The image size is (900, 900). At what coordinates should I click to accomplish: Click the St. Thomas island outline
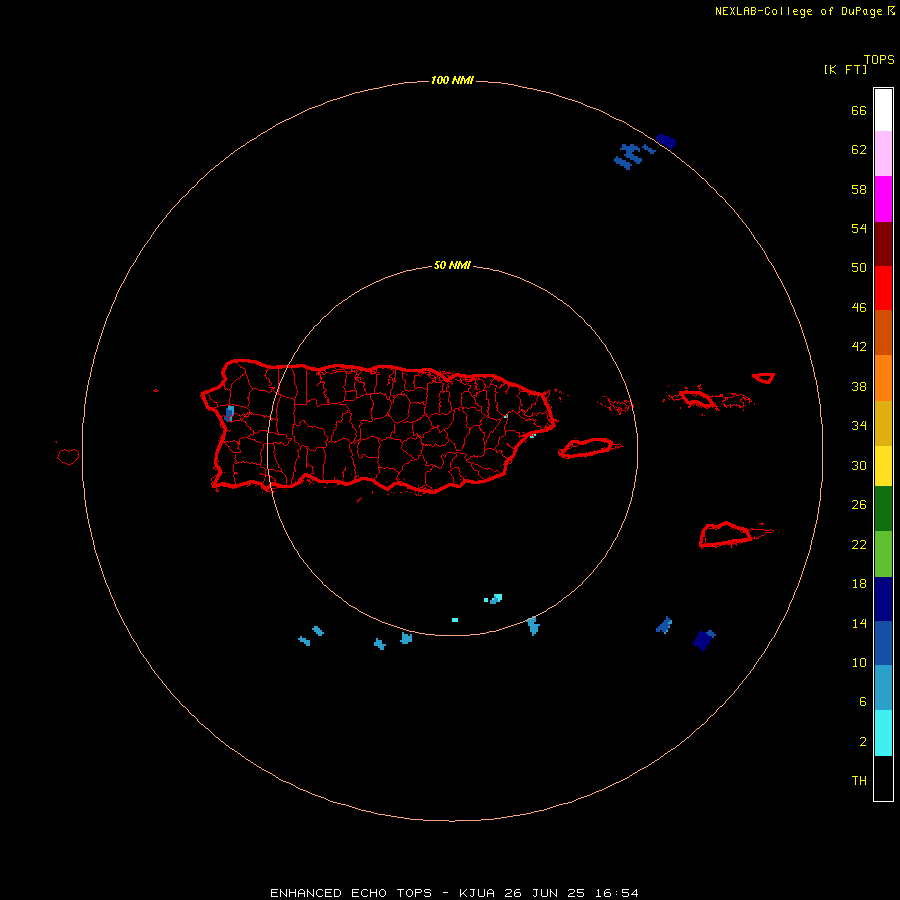(697, 398)
